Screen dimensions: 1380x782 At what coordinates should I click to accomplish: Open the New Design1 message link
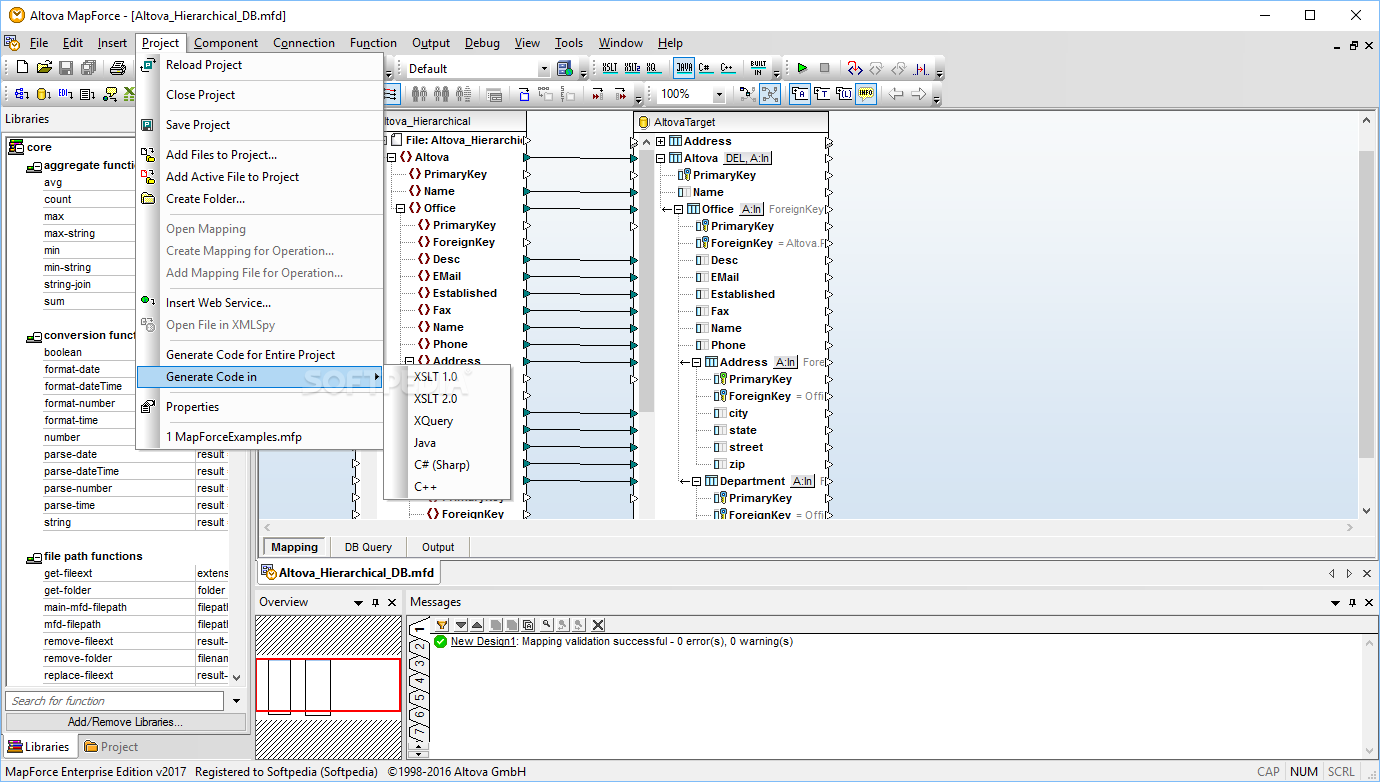[x=483, y=641]
